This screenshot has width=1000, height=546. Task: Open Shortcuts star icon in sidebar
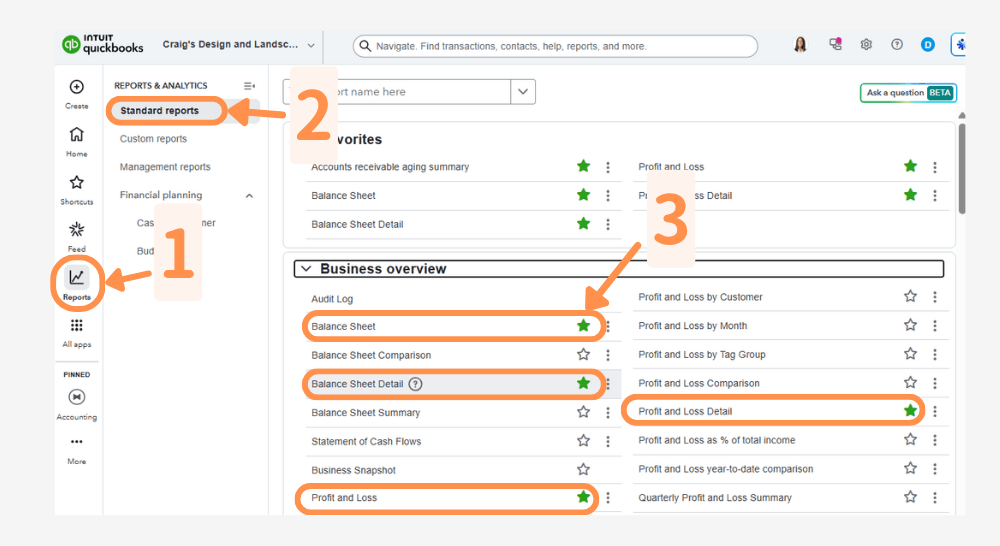(x=76, y=183)
